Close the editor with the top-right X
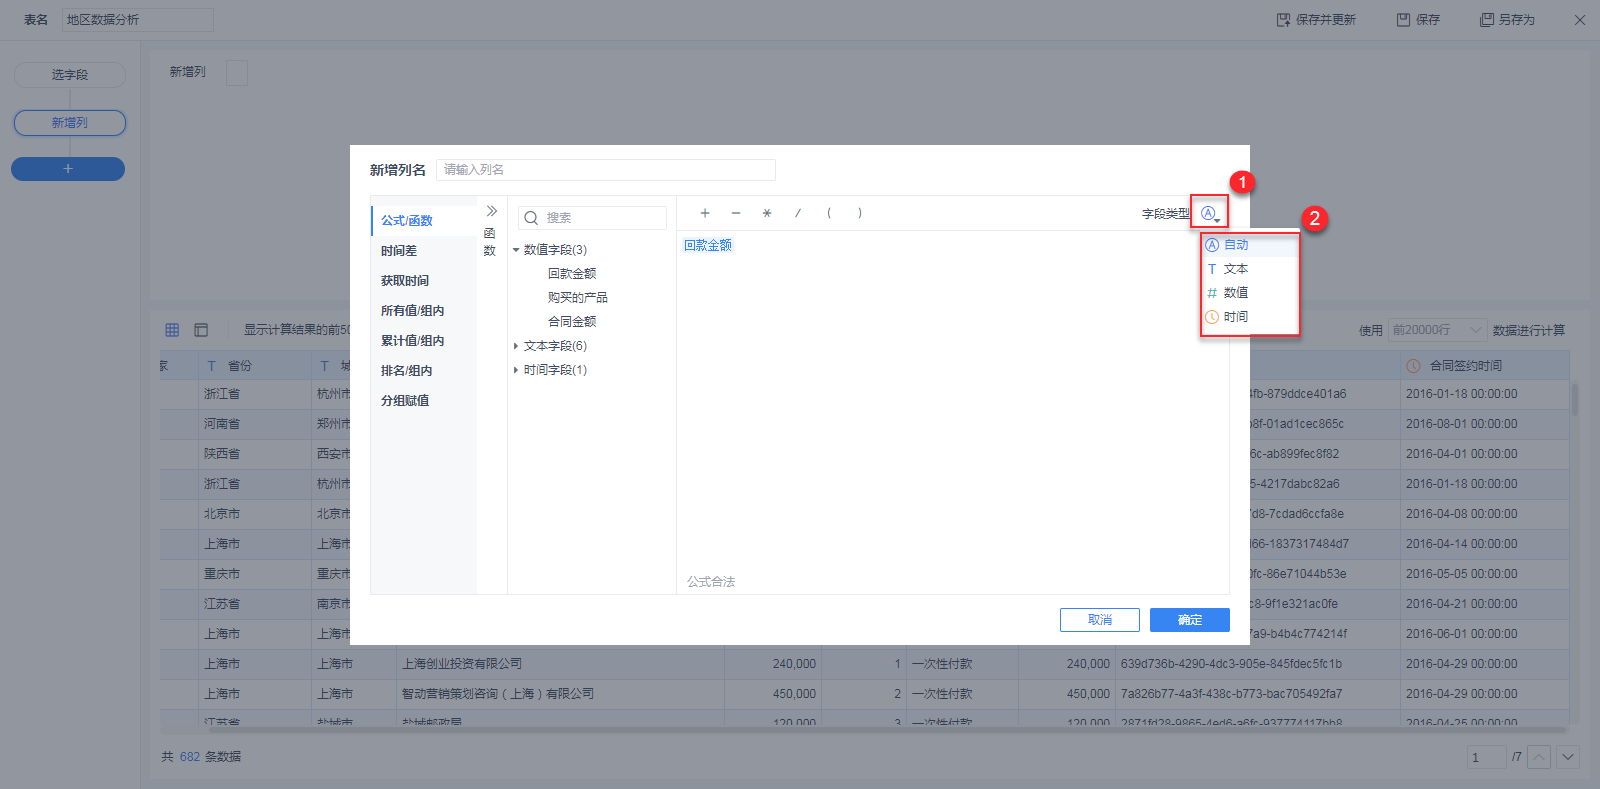The height and width of the screenshot is (789, 1600). point(1580,20)
